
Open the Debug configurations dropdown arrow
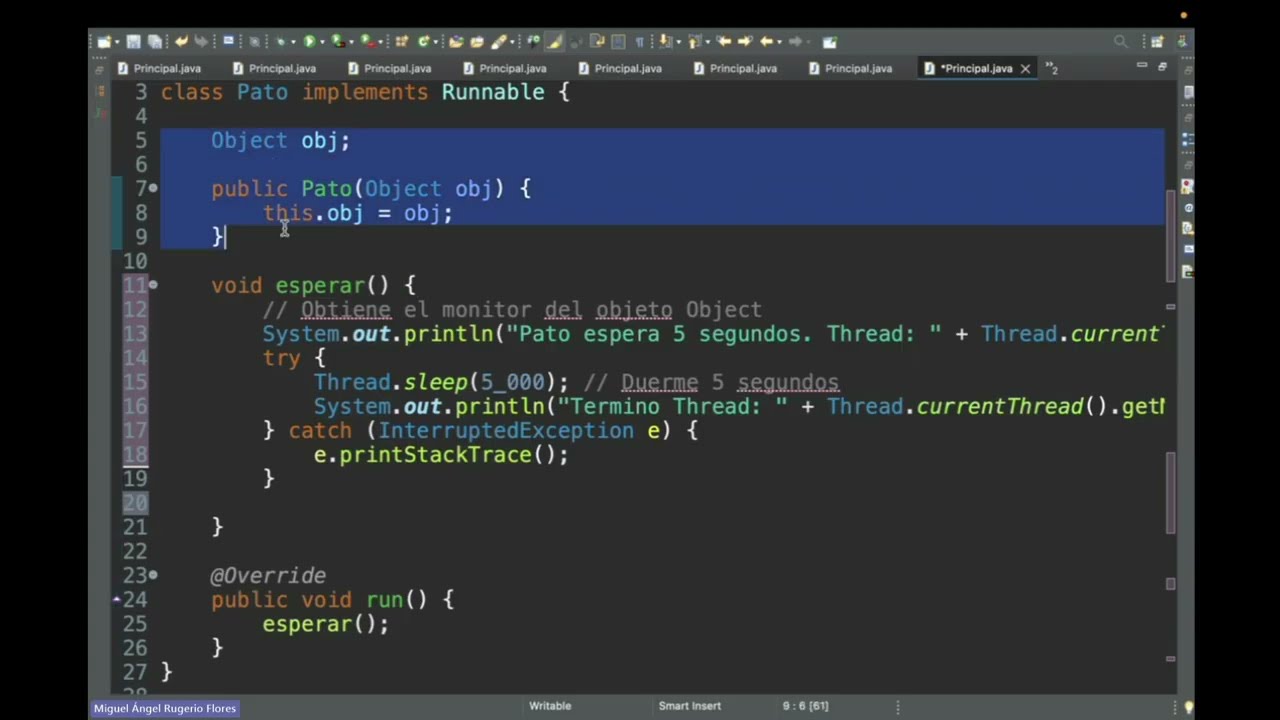click(x=293, y=43)
